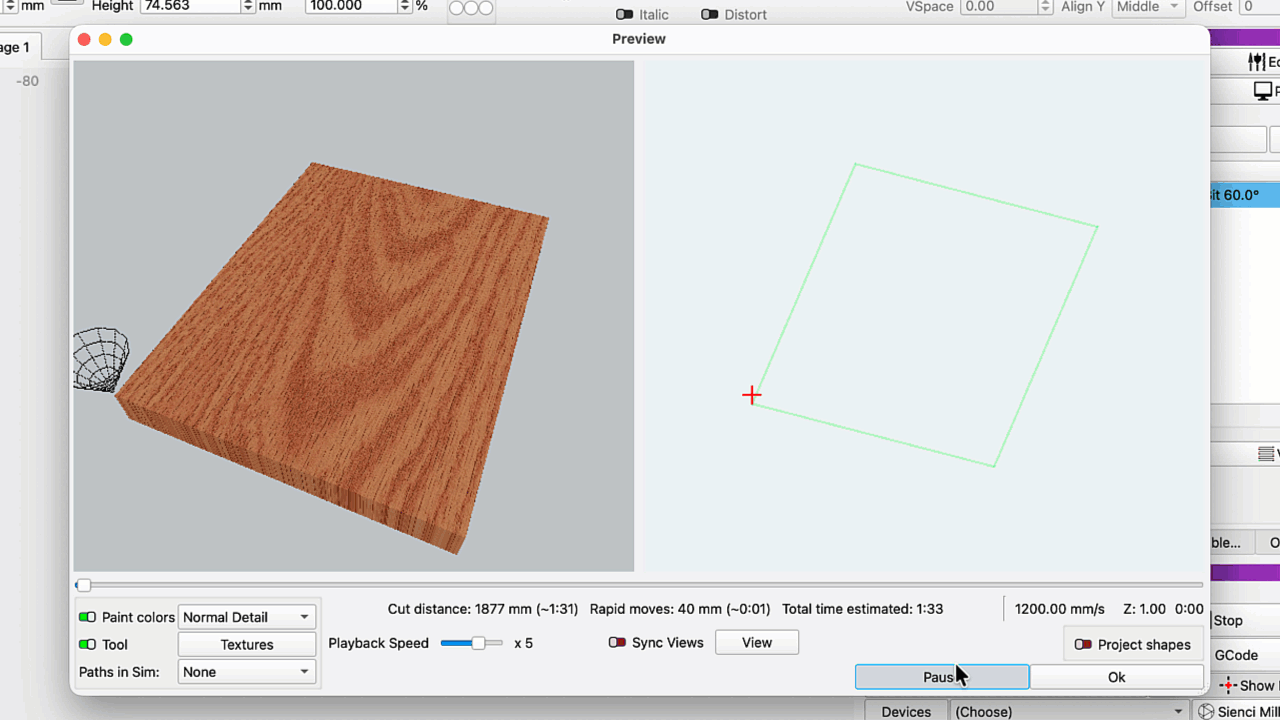Image resolution: width=1280 pixels, height=720 pixels.
Task: Click the Sienci Mill device icon
Action: (x=1206, y=712)
